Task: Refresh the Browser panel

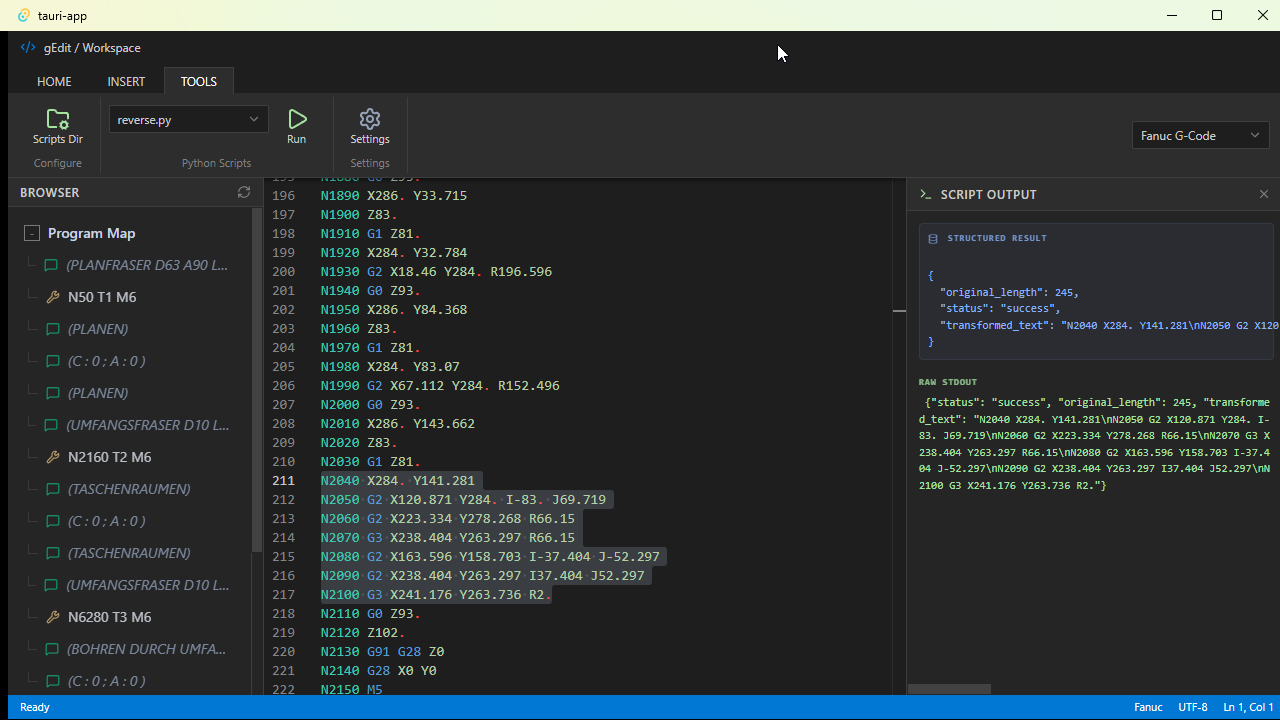Action: pyautogui.click(x=244, y=192)
